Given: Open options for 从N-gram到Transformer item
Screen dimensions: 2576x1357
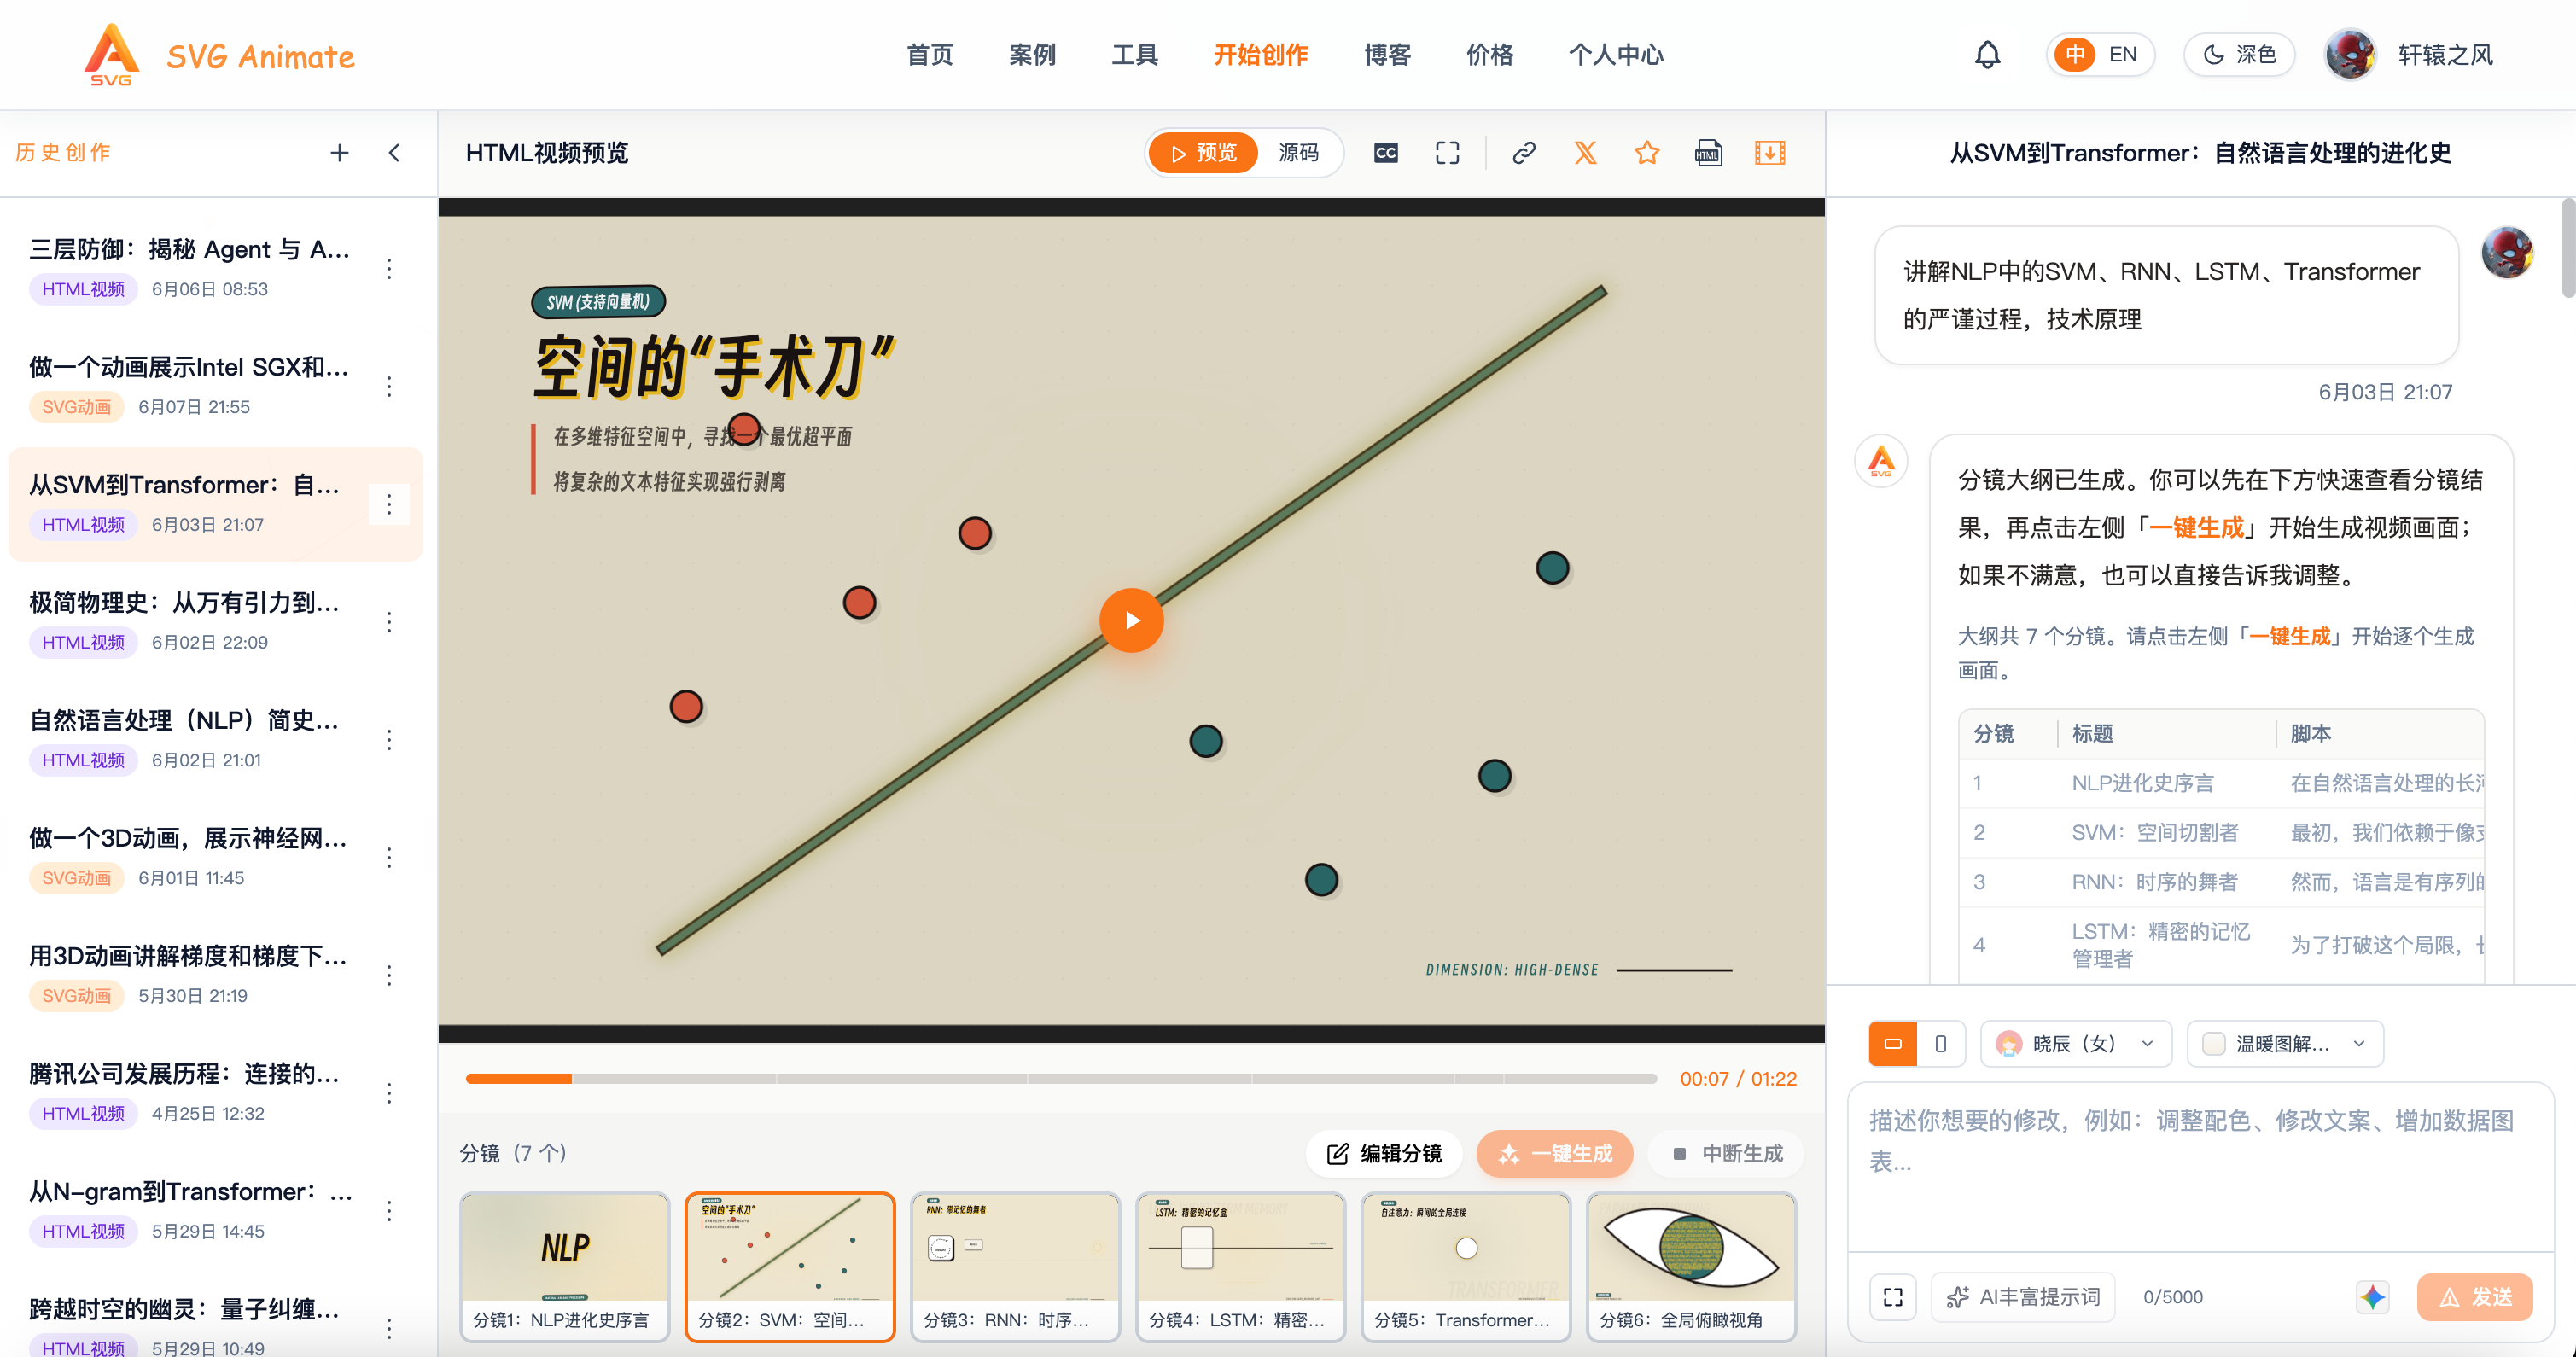Looking at the screenshot, I should (389, 1210).
